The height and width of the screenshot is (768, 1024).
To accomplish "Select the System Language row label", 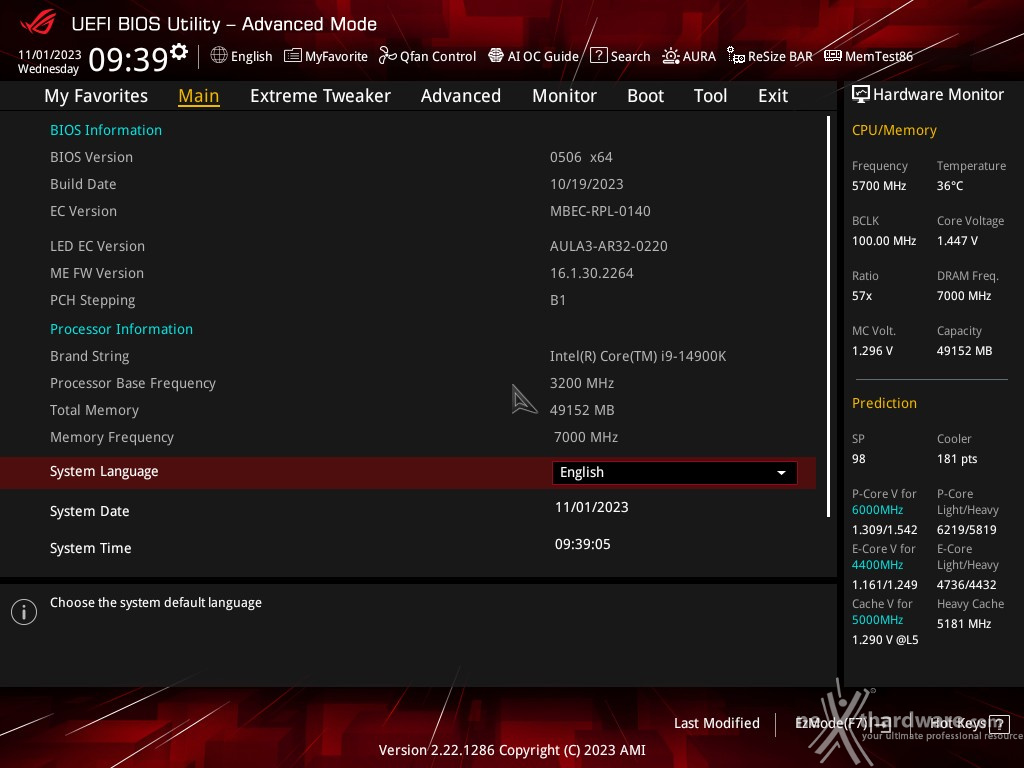I will pos(104,472).
